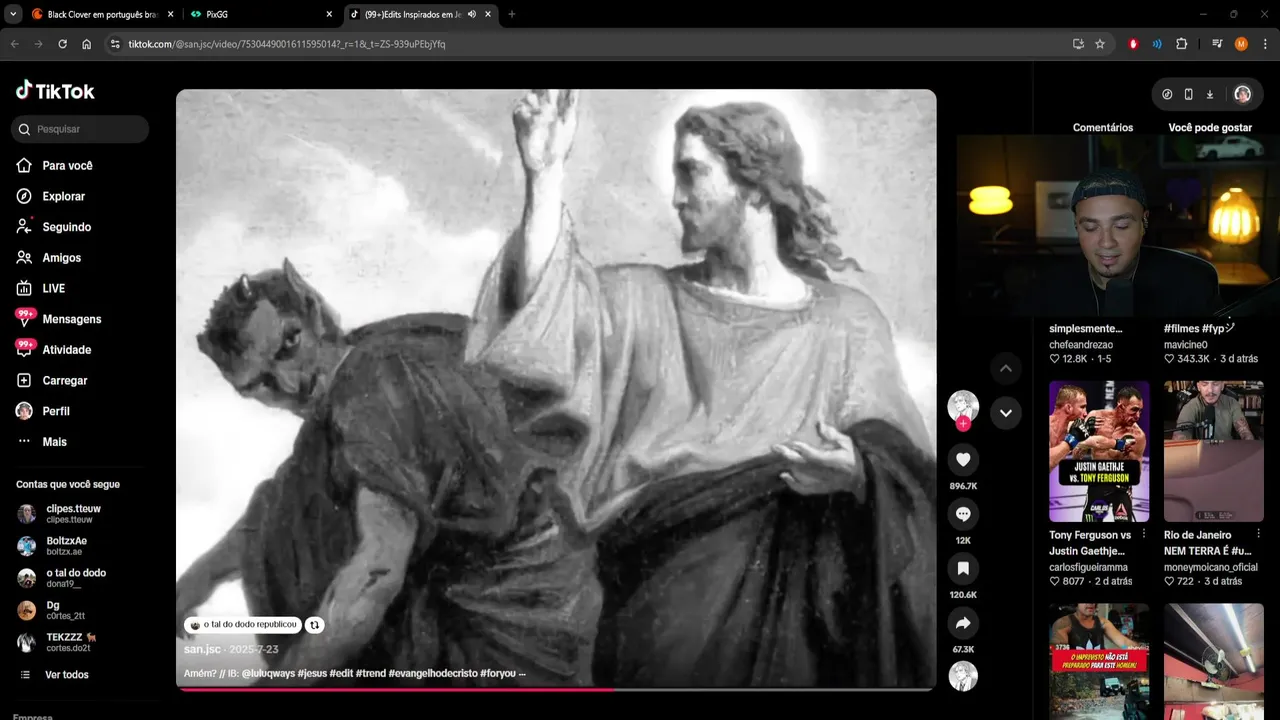The height and width of the screenshot is (720, 1280).
Task: Open san.jsc username on the video
Action: tap(202, 649)
